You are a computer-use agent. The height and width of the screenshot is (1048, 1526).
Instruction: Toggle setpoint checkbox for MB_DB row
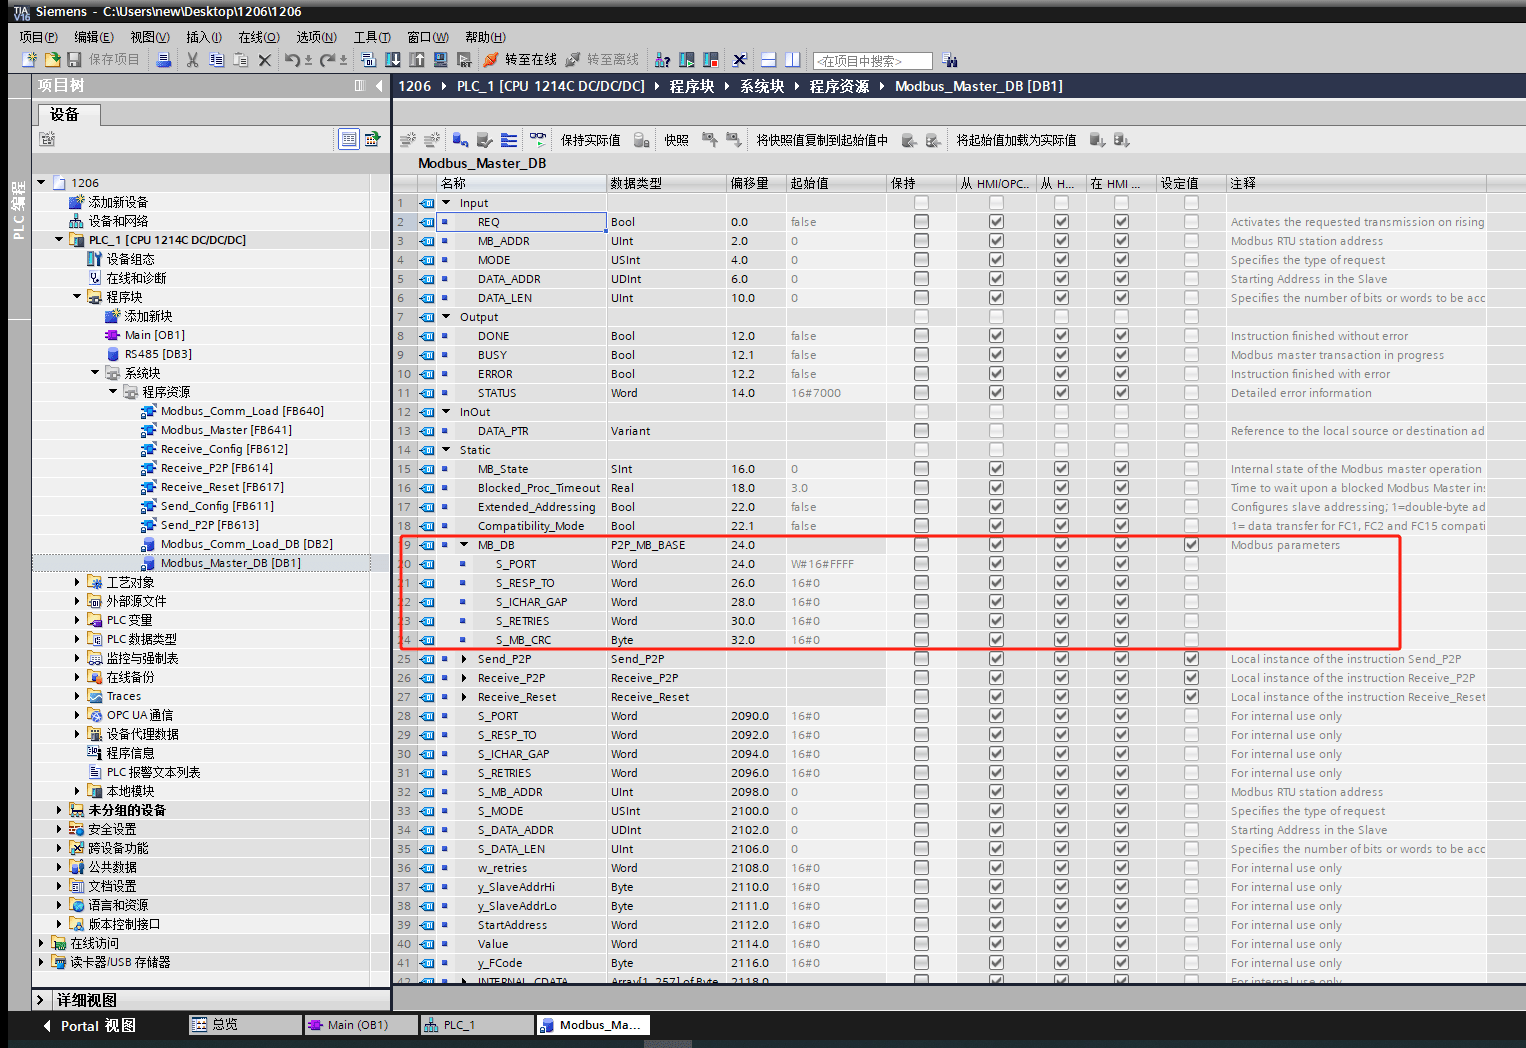[x=1191, y=545]
